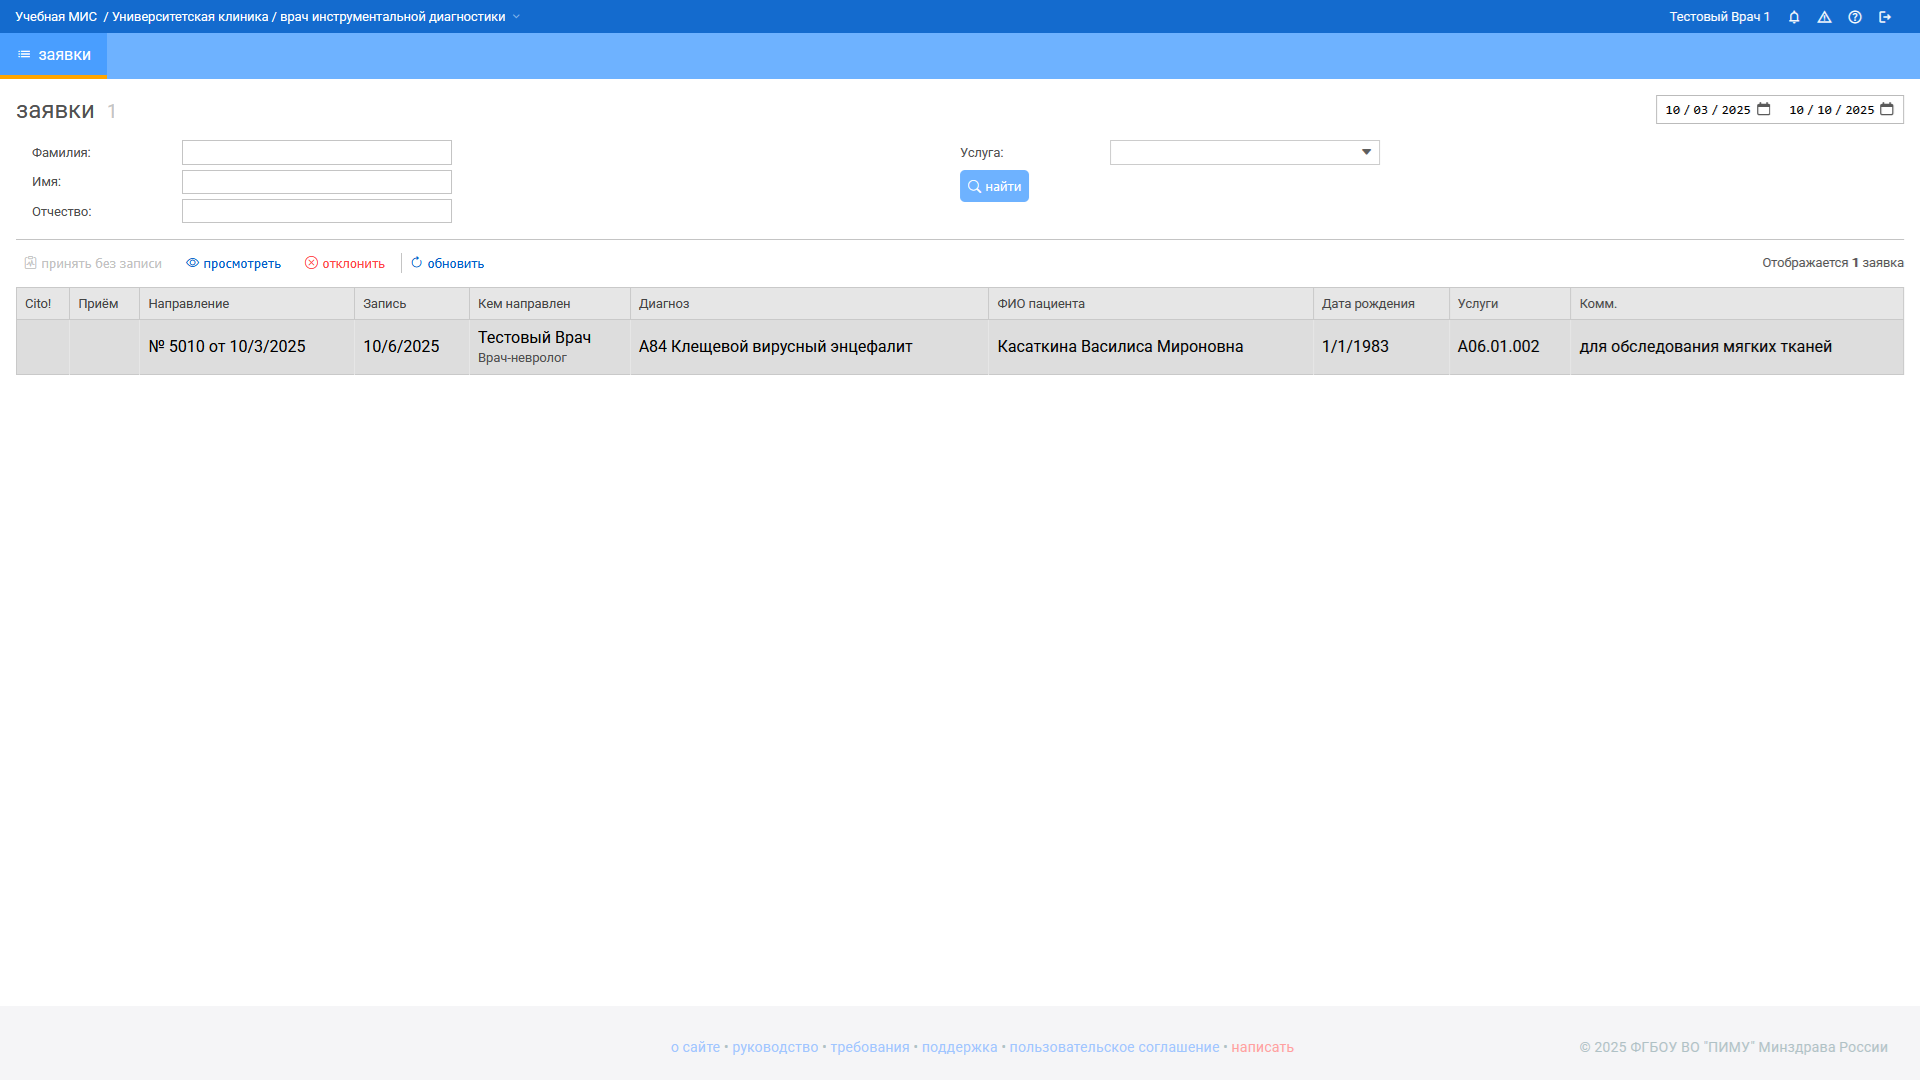Select the row for Касаткина Василиса Мироновна
The image size is (1920, 1080).
tap(1120, 346)
